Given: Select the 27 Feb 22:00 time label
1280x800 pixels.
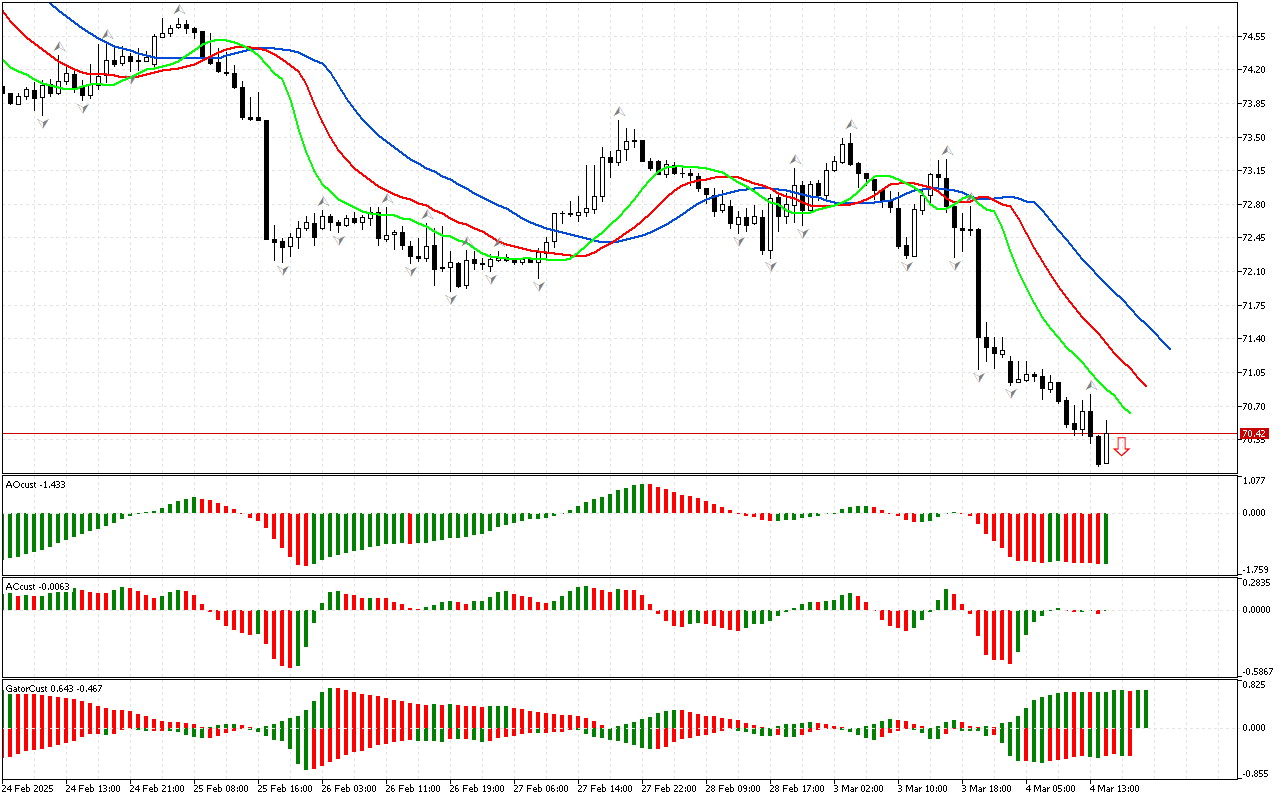Looking at the screenshot, I should pyautogui.click(x=669, y=788).
